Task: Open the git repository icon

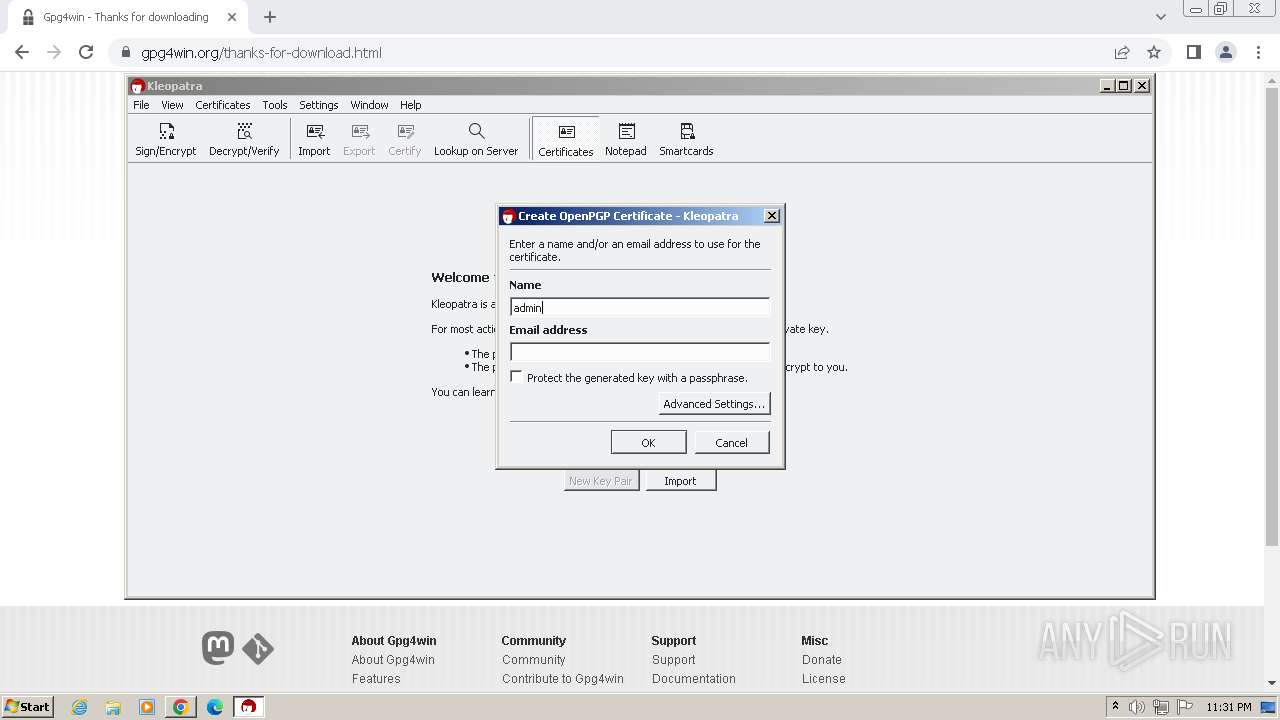Action: tap(258, 649)
